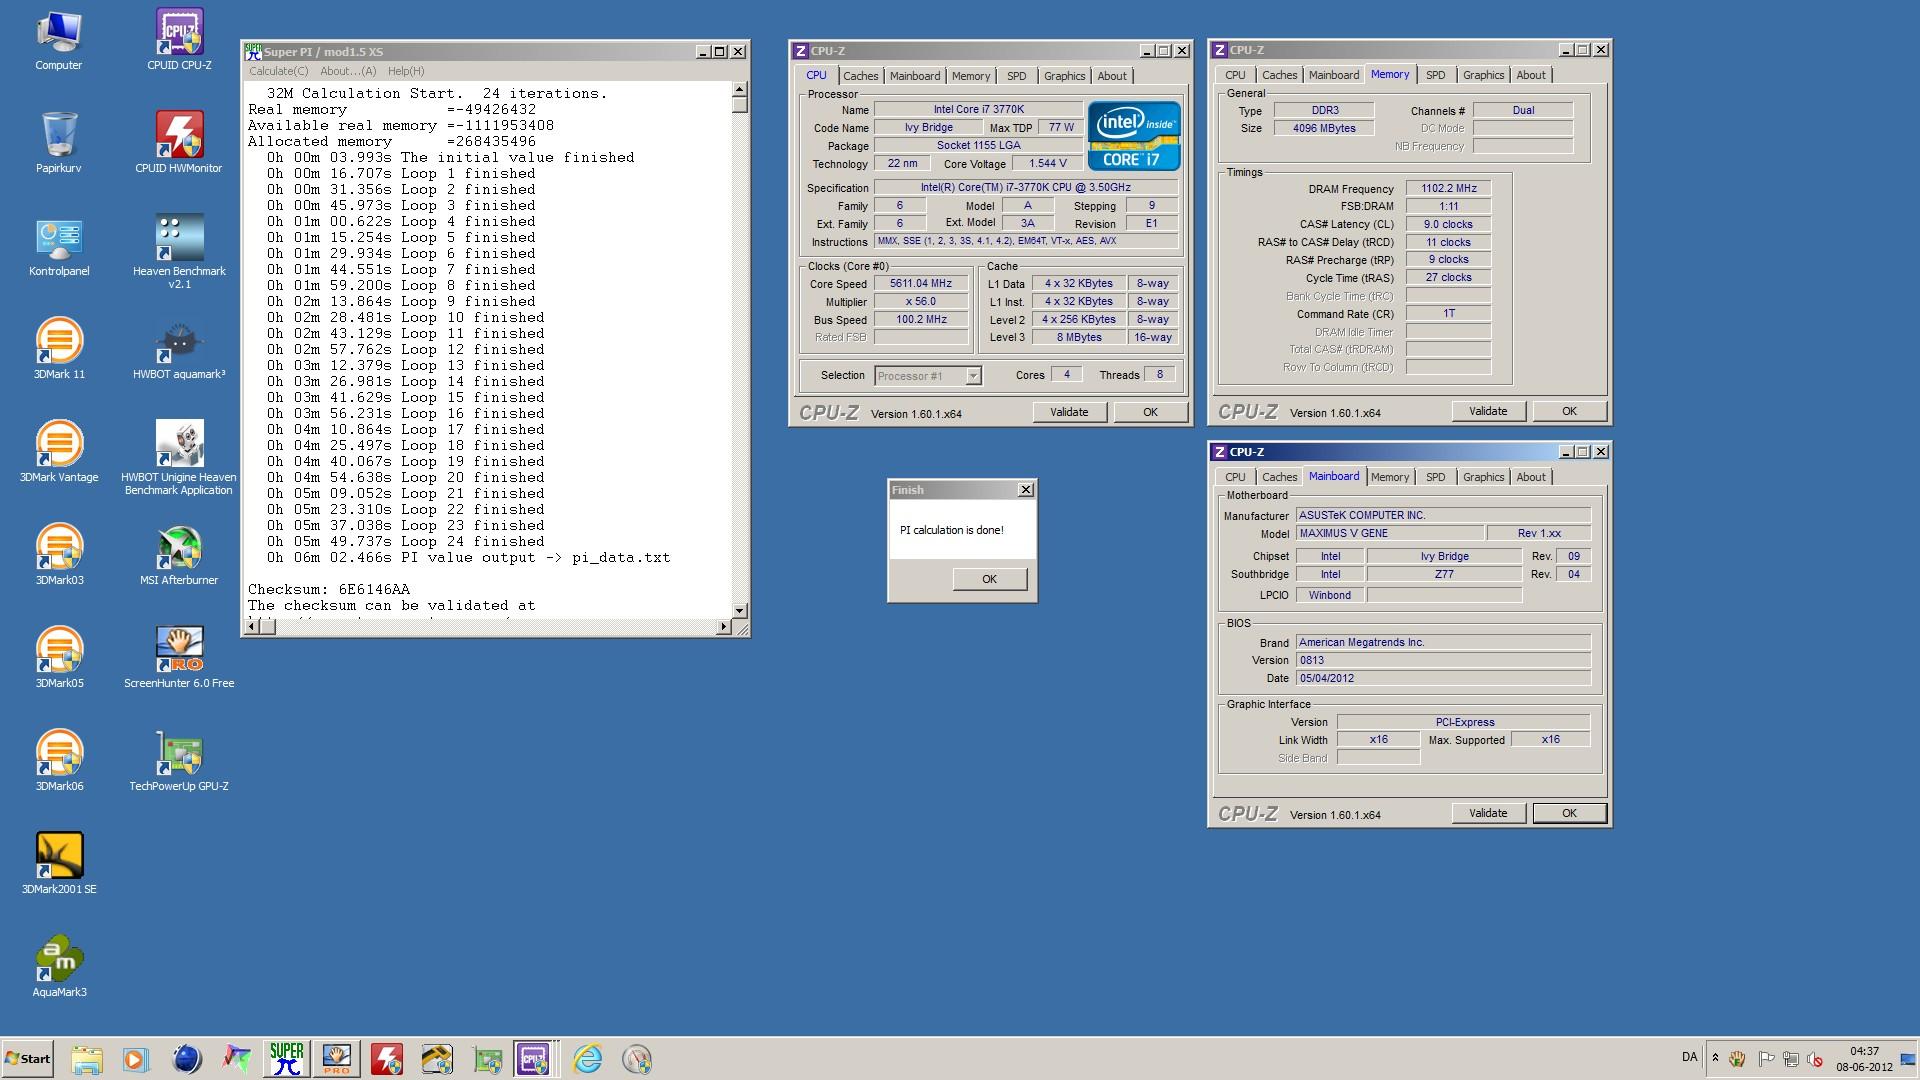
Task: Click the Core Speed value 5611.04 MHz
Action: 921,284
